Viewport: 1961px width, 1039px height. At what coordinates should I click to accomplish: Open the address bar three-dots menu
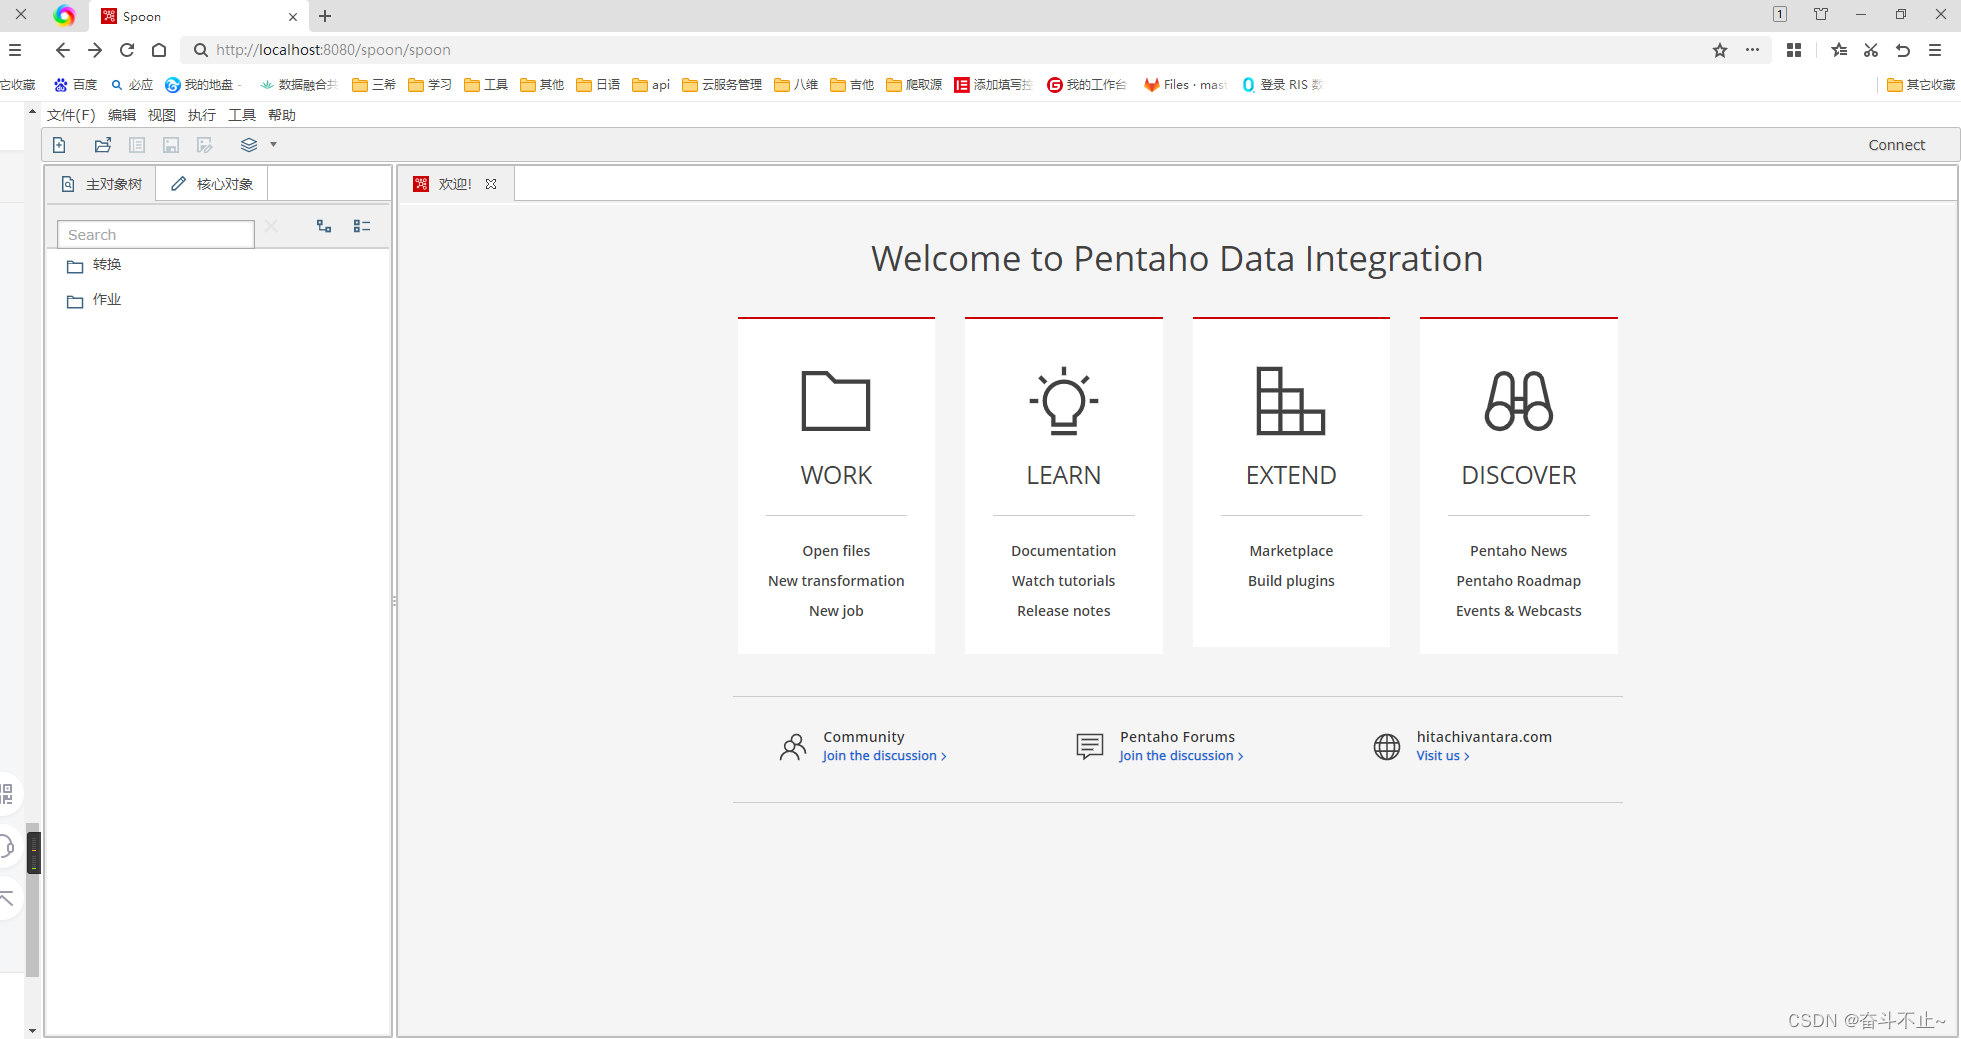pos(1752,50)
